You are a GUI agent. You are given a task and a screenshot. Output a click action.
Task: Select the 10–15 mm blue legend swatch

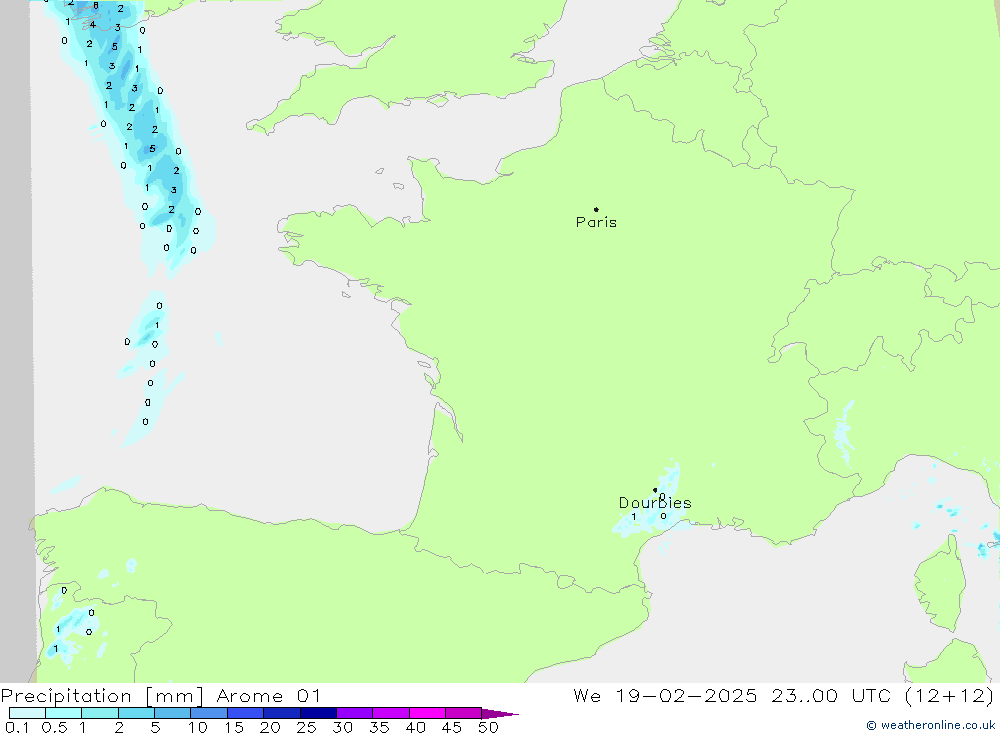[x=209, y=713]
